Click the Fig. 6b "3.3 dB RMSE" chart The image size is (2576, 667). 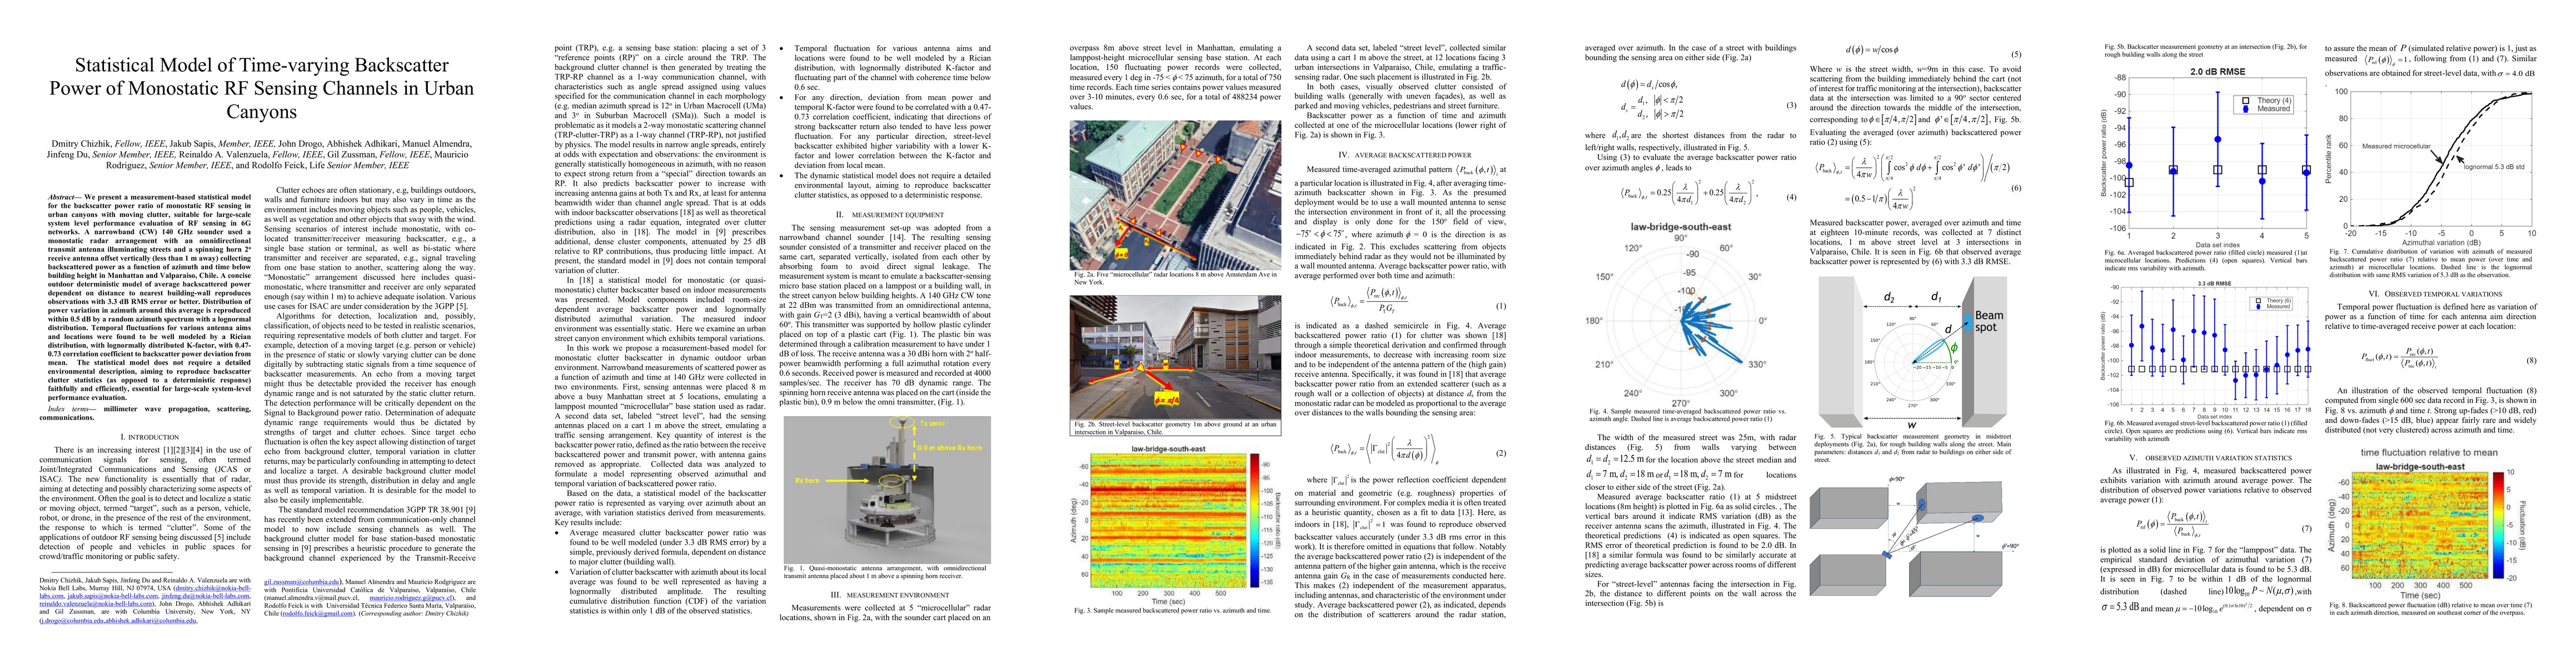click(2205, 350)
